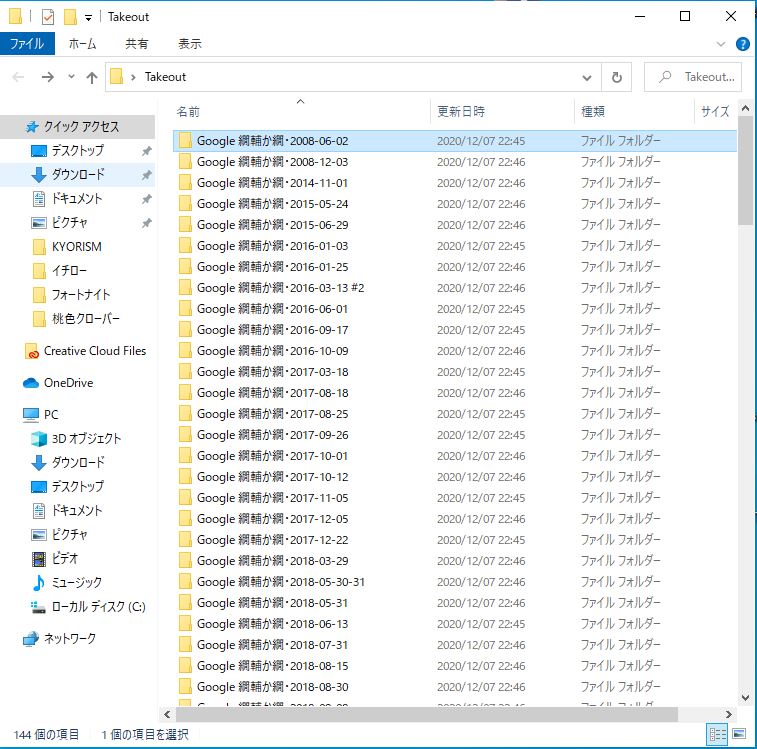
Task: Open pinned デスクトップ under quick access
Action: (77, 151)
